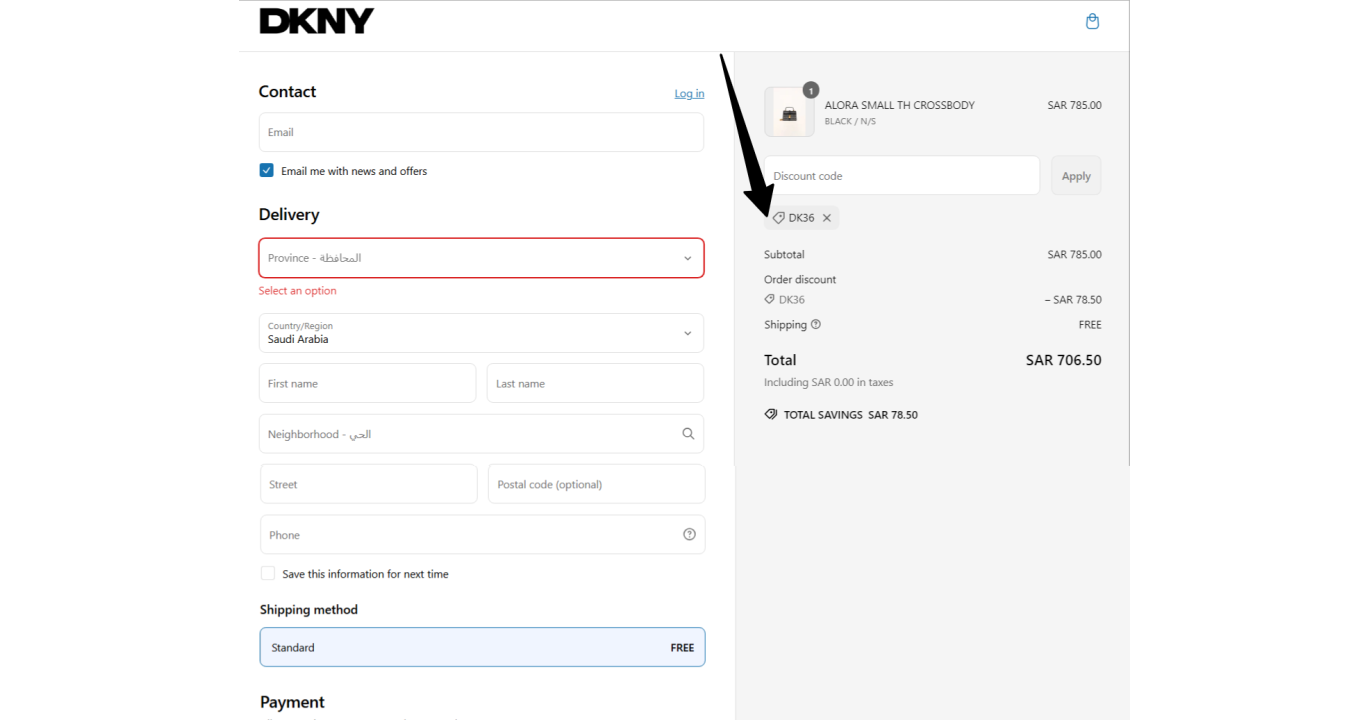Focus the Street field
The image size is (1368, 720).
point(368,484)
